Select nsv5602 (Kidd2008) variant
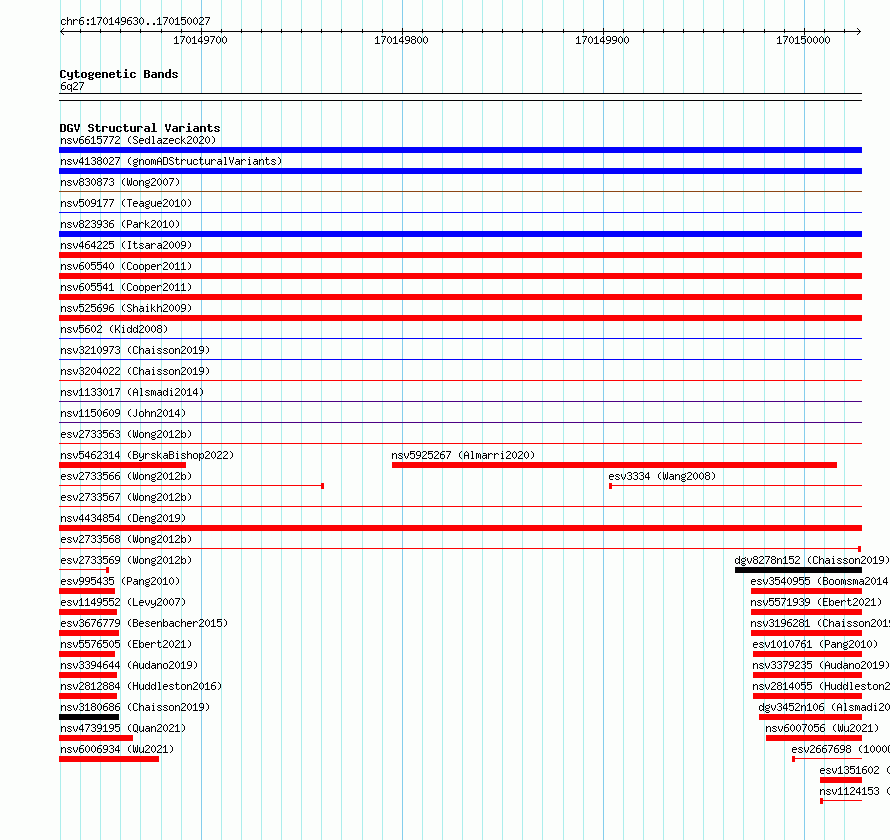Viewport: 890px width, 840px height. (x=114, y=329)
